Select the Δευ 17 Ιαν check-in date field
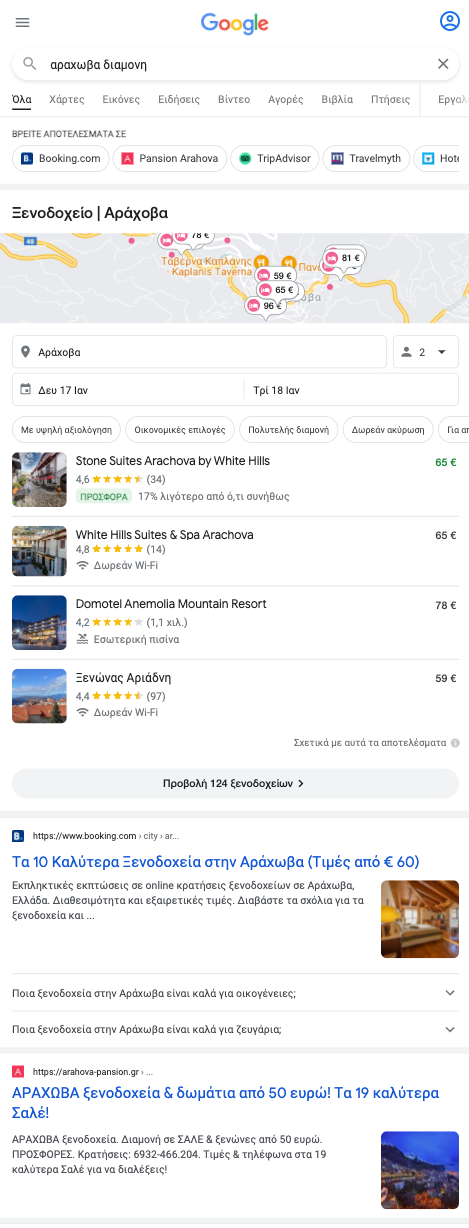 (127, 390)
